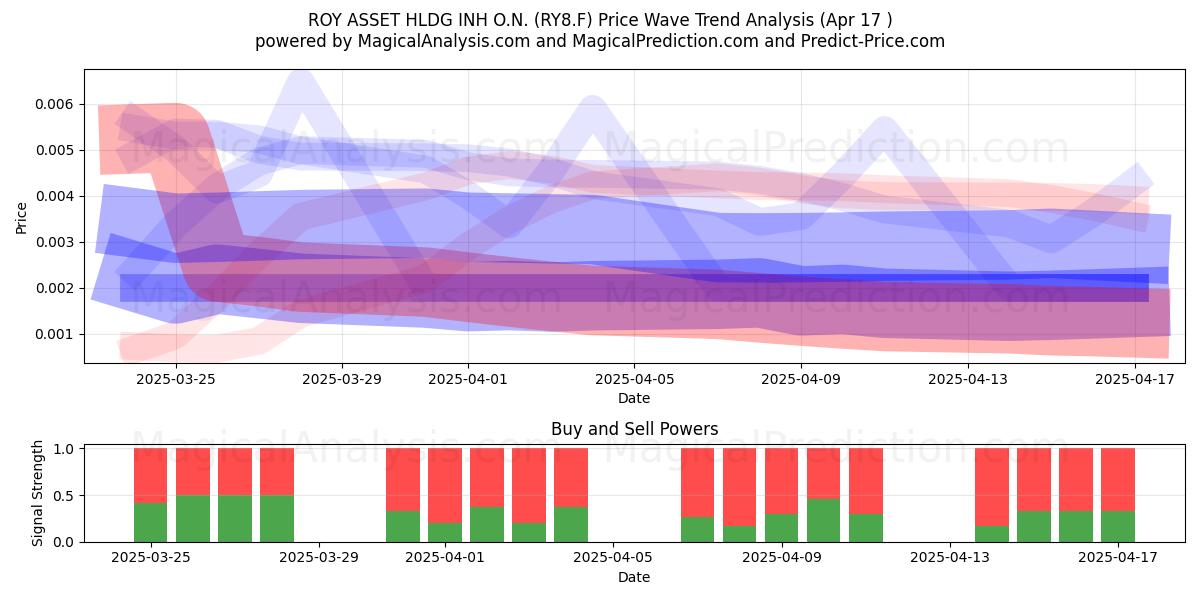Click the 'Date' label under the price chart
Viewport: 1200px width, 600px height.
[634, 398]
